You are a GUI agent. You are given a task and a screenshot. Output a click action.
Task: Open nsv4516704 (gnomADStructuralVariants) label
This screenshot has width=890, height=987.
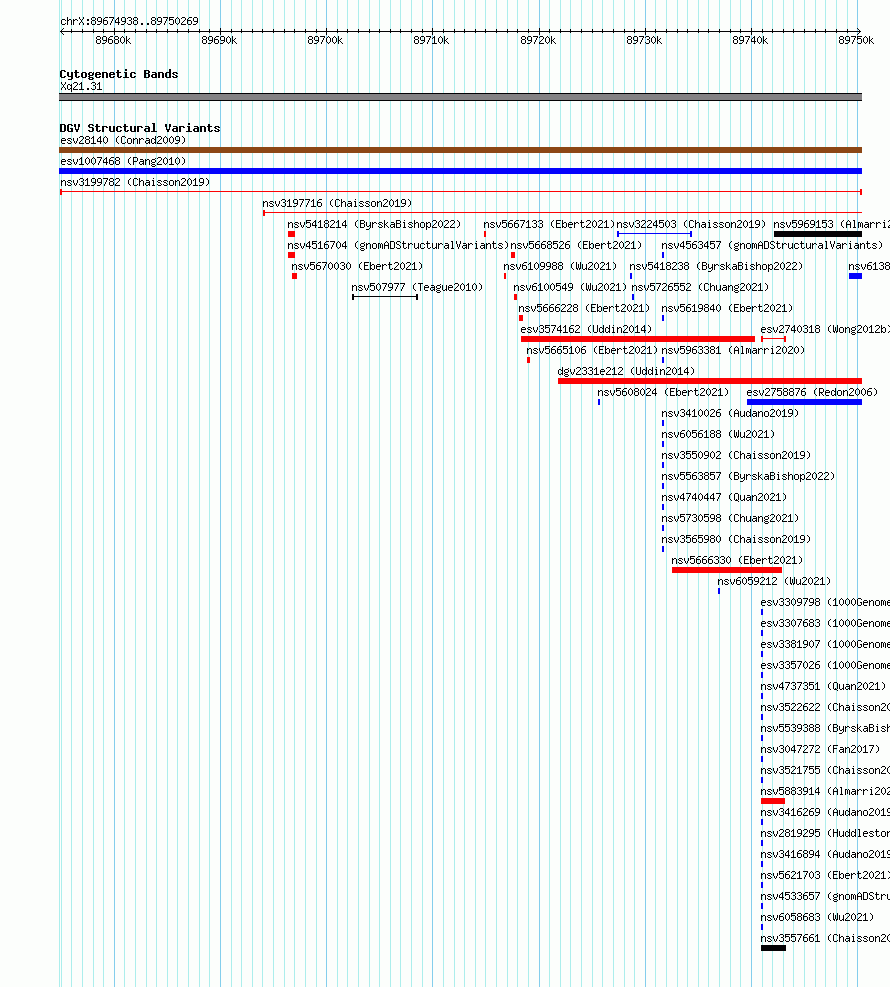pos(398,245)
